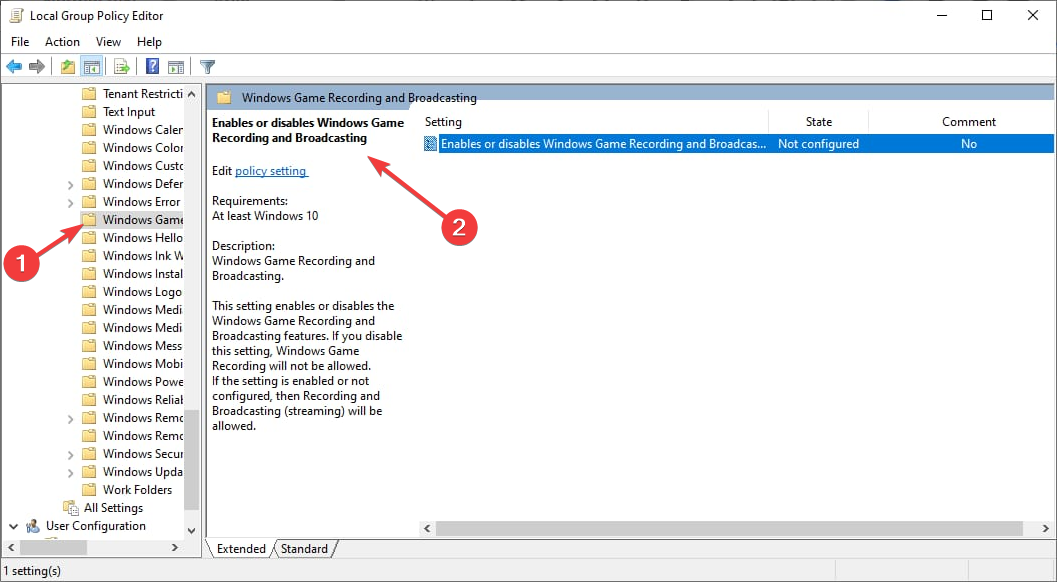Viewport: 1057px width, 582px height.
Task: Expand the Windows Error Reporting node
Action: (x=71, y=202)
